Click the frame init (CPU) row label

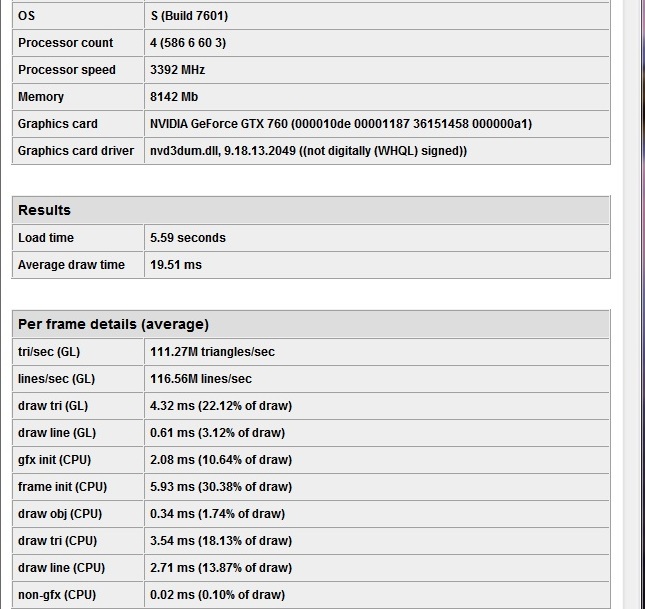(62, 487)
